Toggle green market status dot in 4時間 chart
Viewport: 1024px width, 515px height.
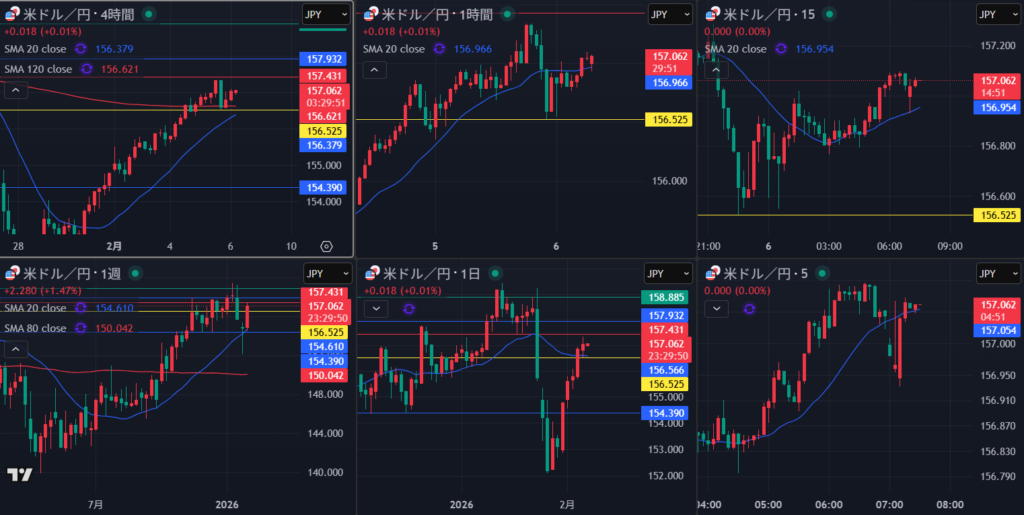pyautogui.click(x=148, y=14)
